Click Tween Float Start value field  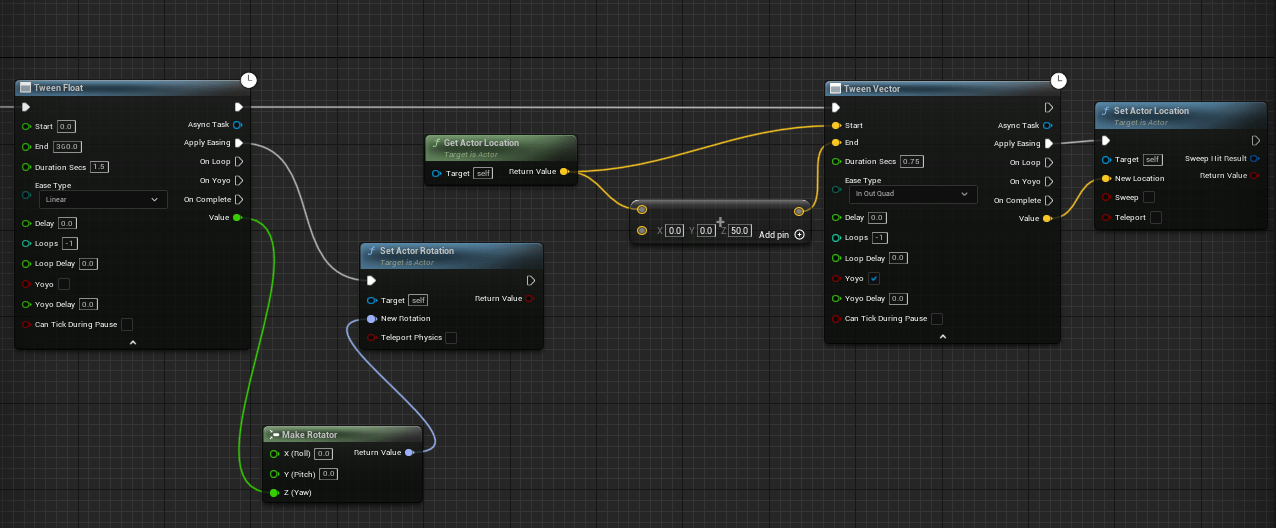[x=67, y=127]
